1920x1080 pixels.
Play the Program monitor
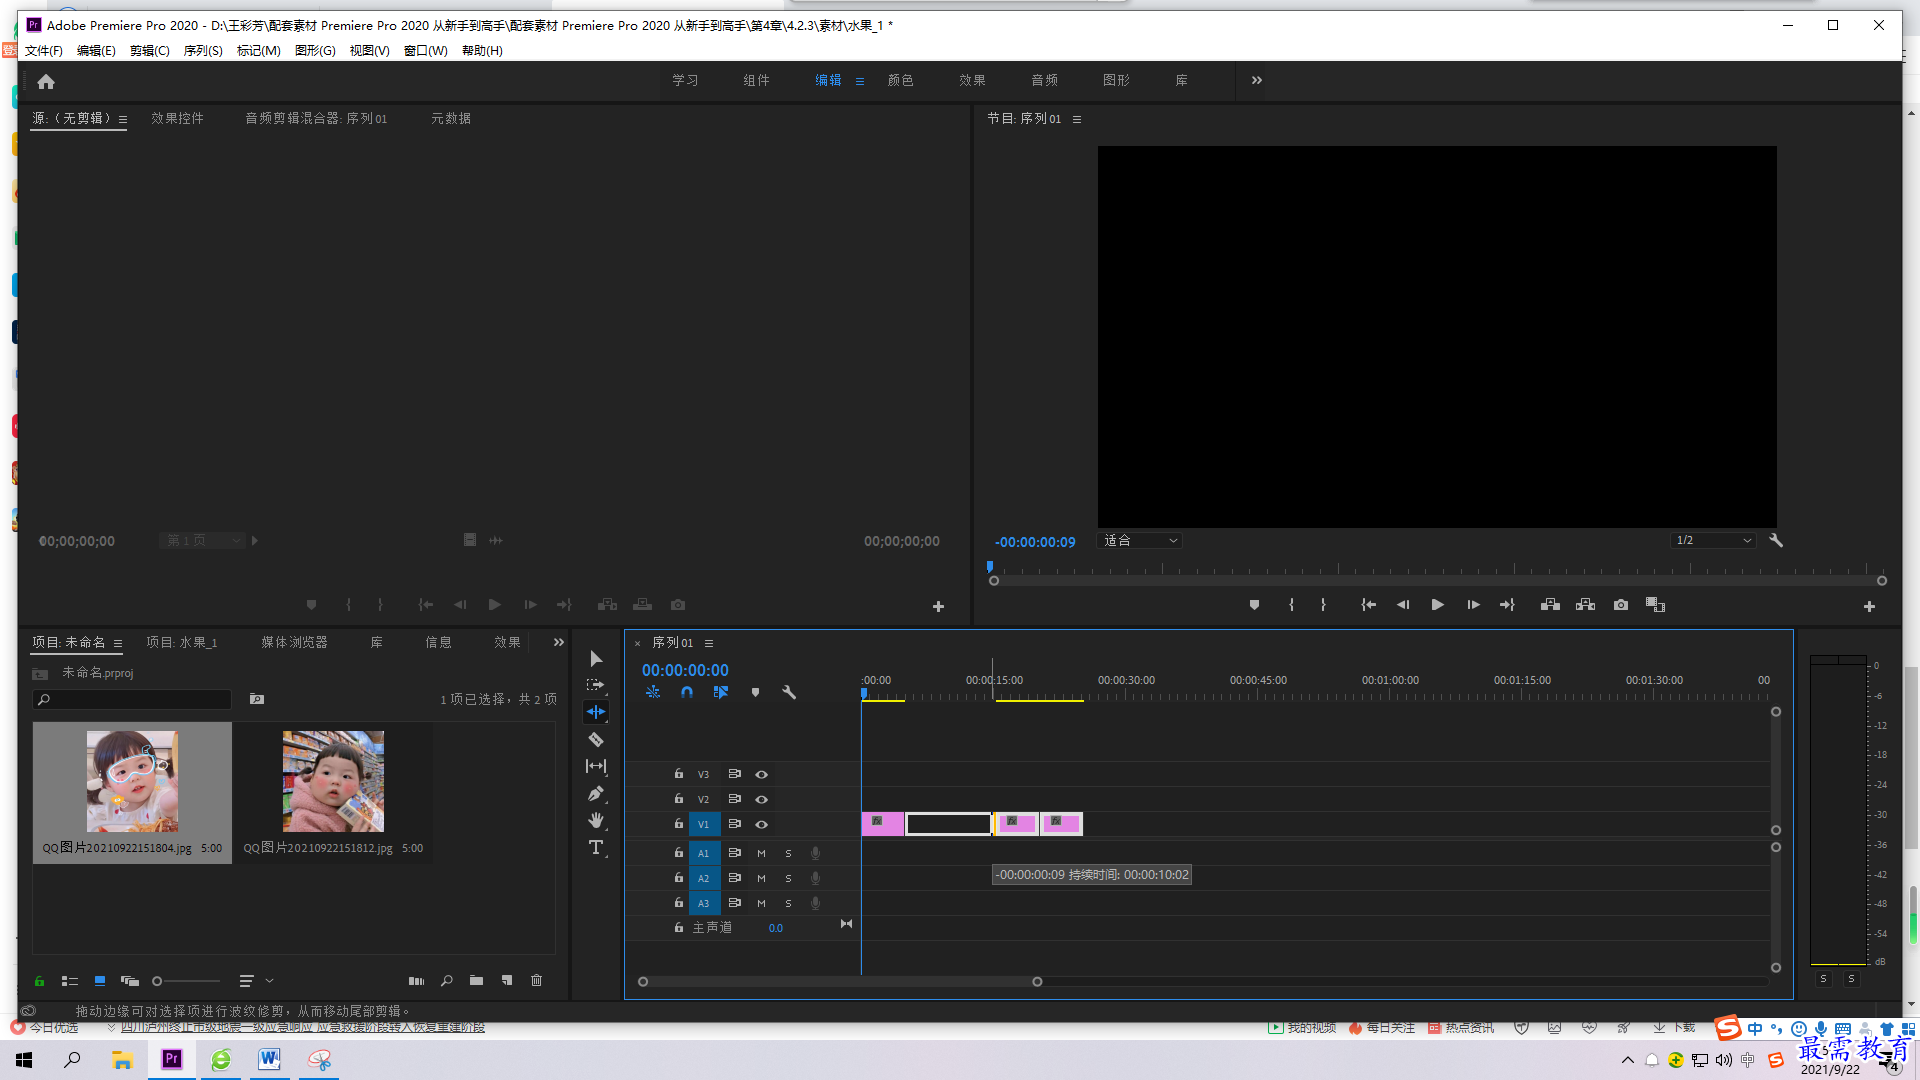point(1437,605)
